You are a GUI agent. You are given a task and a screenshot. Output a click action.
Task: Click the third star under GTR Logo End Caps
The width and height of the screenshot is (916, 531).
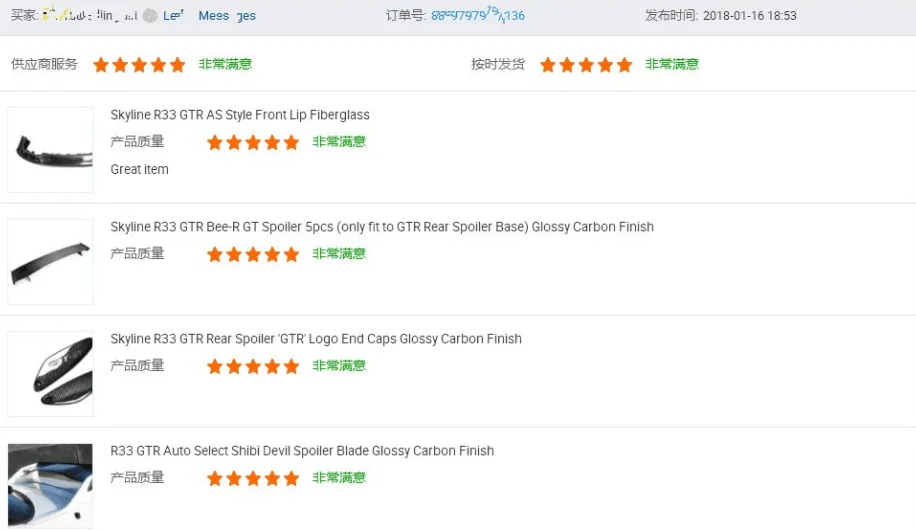[253, 366]
